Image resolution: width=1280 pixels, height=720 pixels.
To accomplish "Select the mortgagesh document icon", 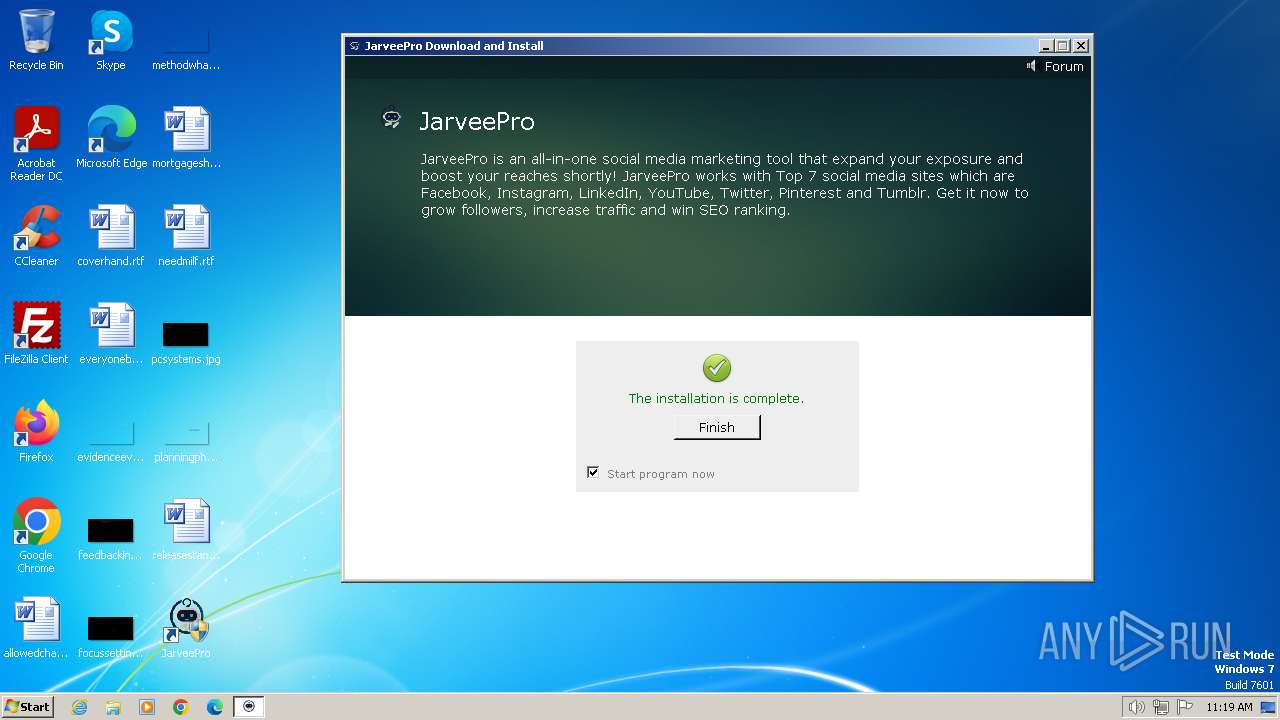I will [186, 138].
